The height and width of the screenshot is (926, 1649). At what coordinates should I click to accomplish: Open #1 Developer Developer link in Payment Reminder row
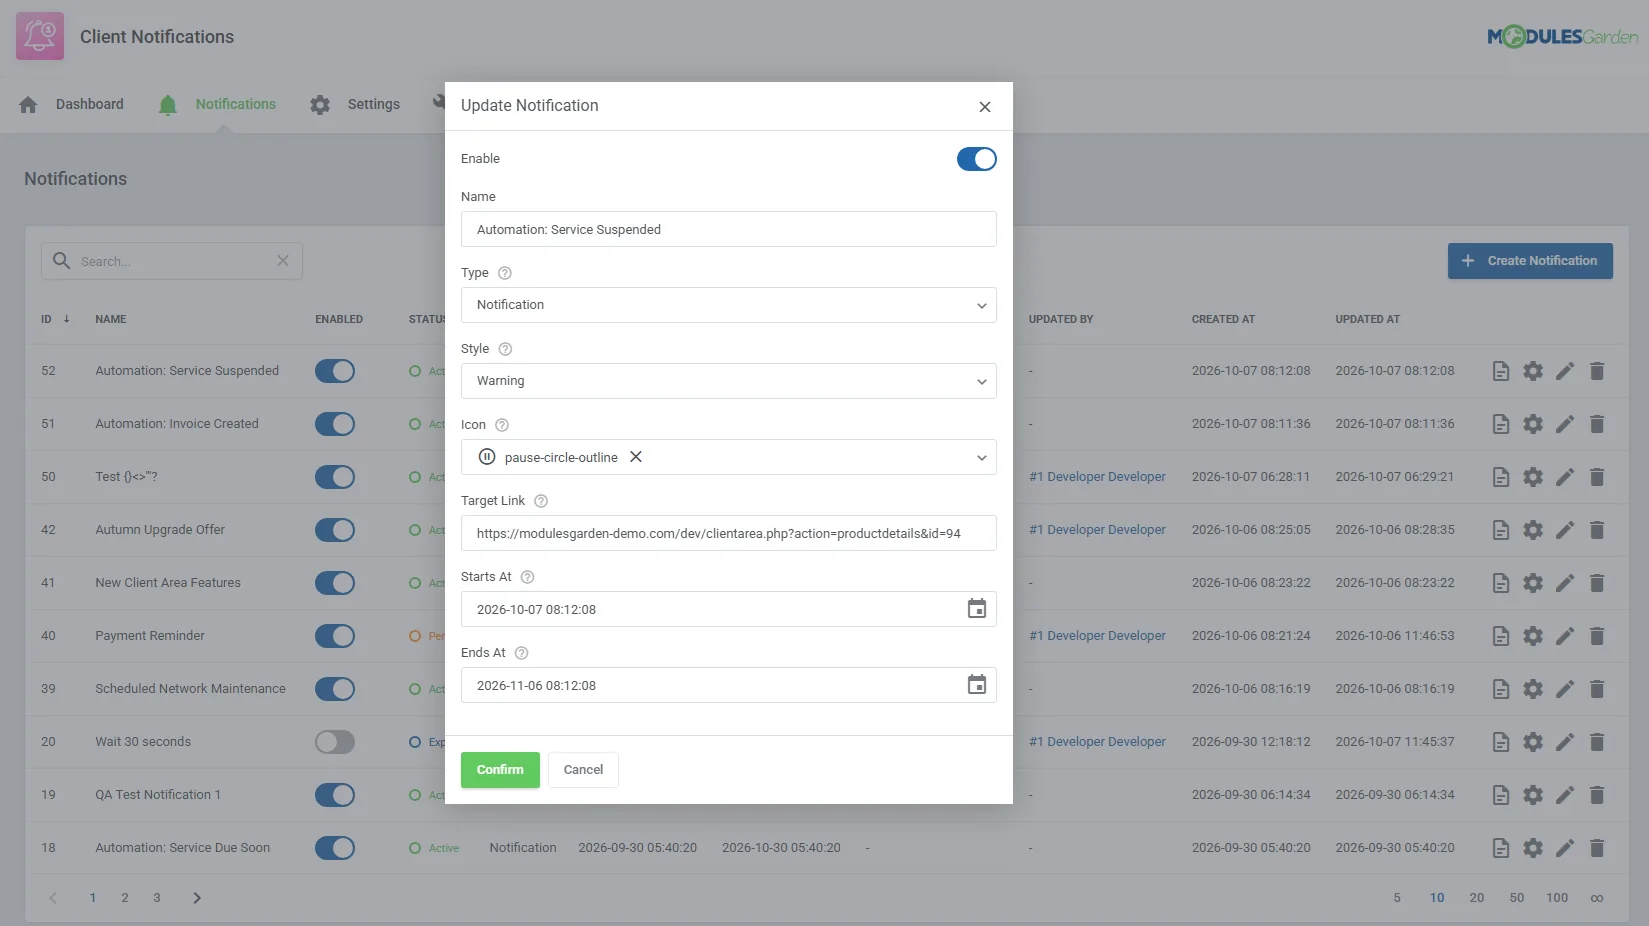click(x=1097, y=636)
